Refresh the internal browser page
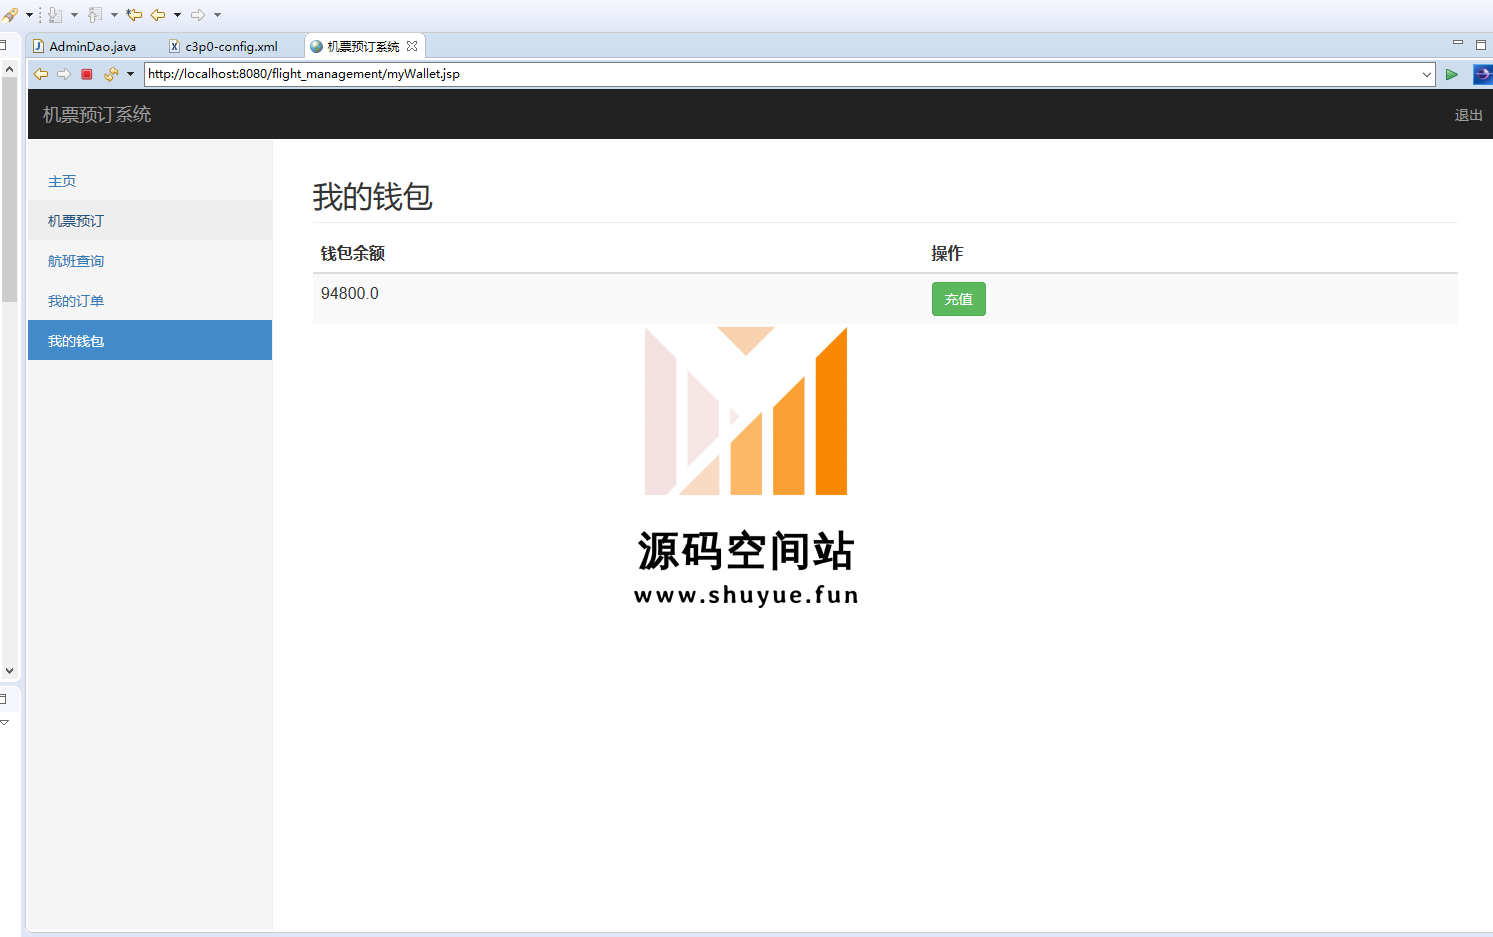Image resolution: width=1493 pixels, height=937 pixels. pyautogui.click(x=111, y=74)
